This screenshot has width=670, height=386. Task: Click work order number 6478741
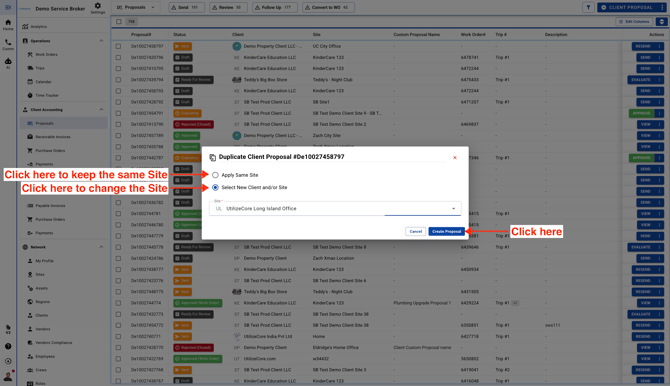pos(470,57)
